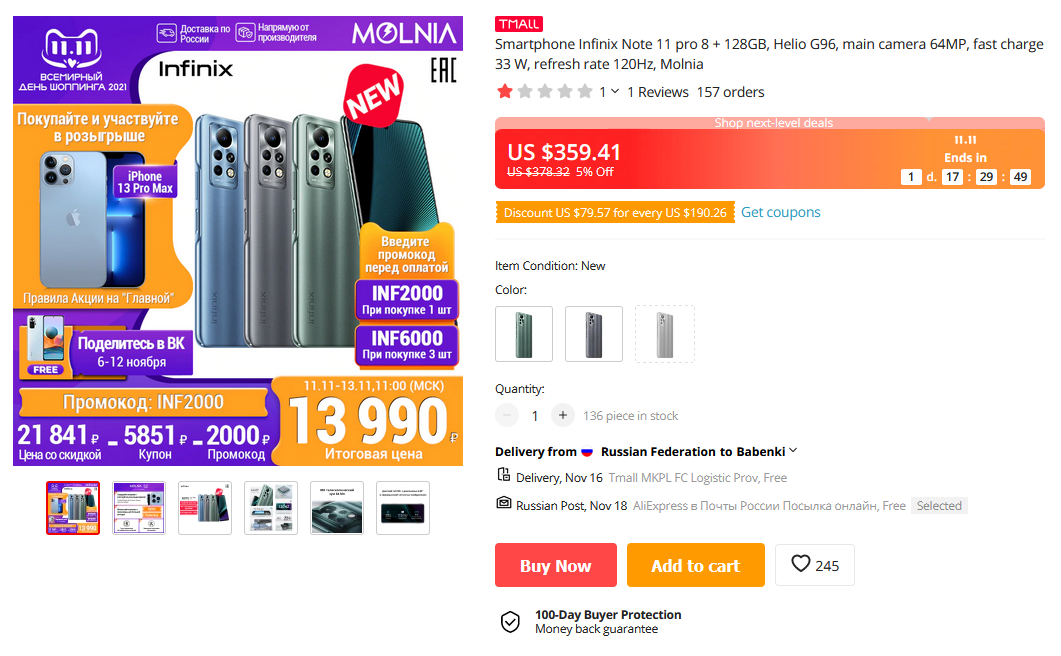Select the silver phone color option
Screen dimensions: 1061x656
pyautogui.click(x=664, y=334)
